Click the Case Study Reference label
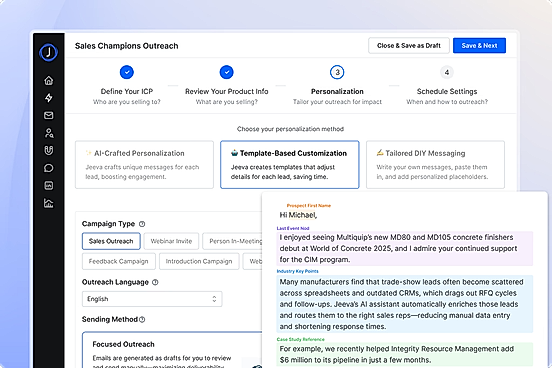 coord(301,339)
